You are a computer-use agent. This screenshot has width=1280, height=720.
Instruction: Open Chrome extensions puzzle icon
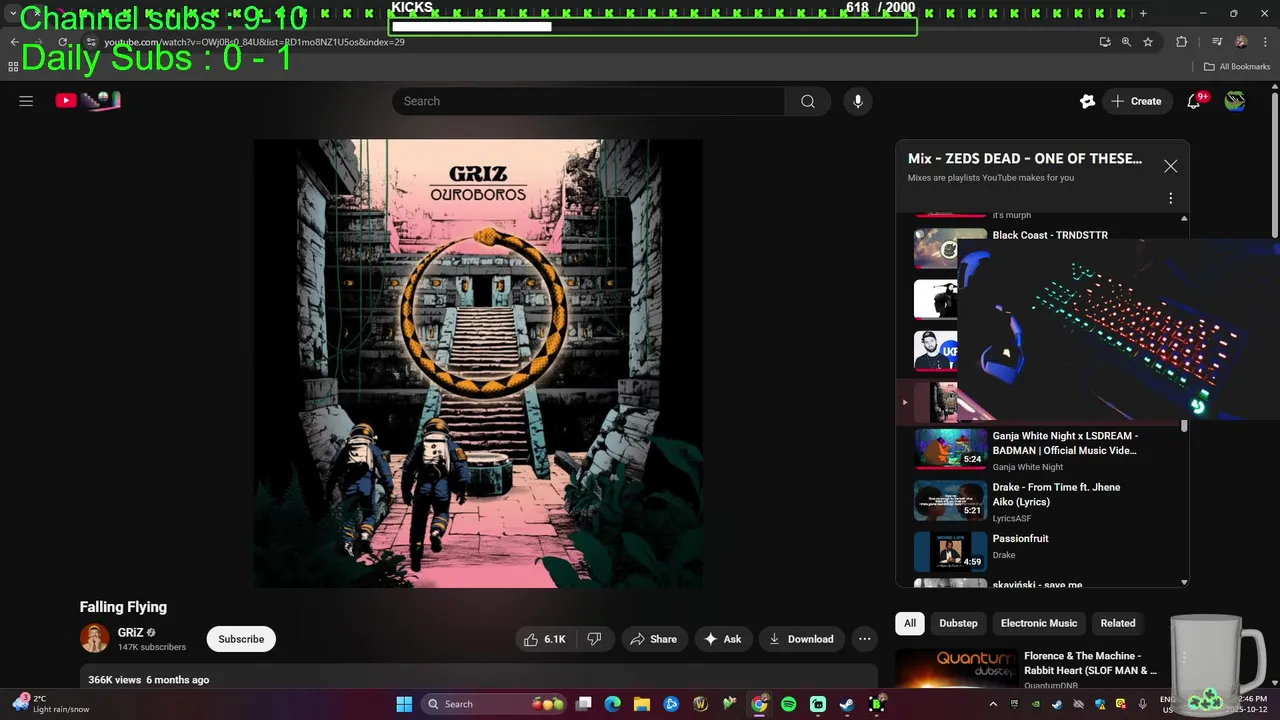click(1182, 42)
